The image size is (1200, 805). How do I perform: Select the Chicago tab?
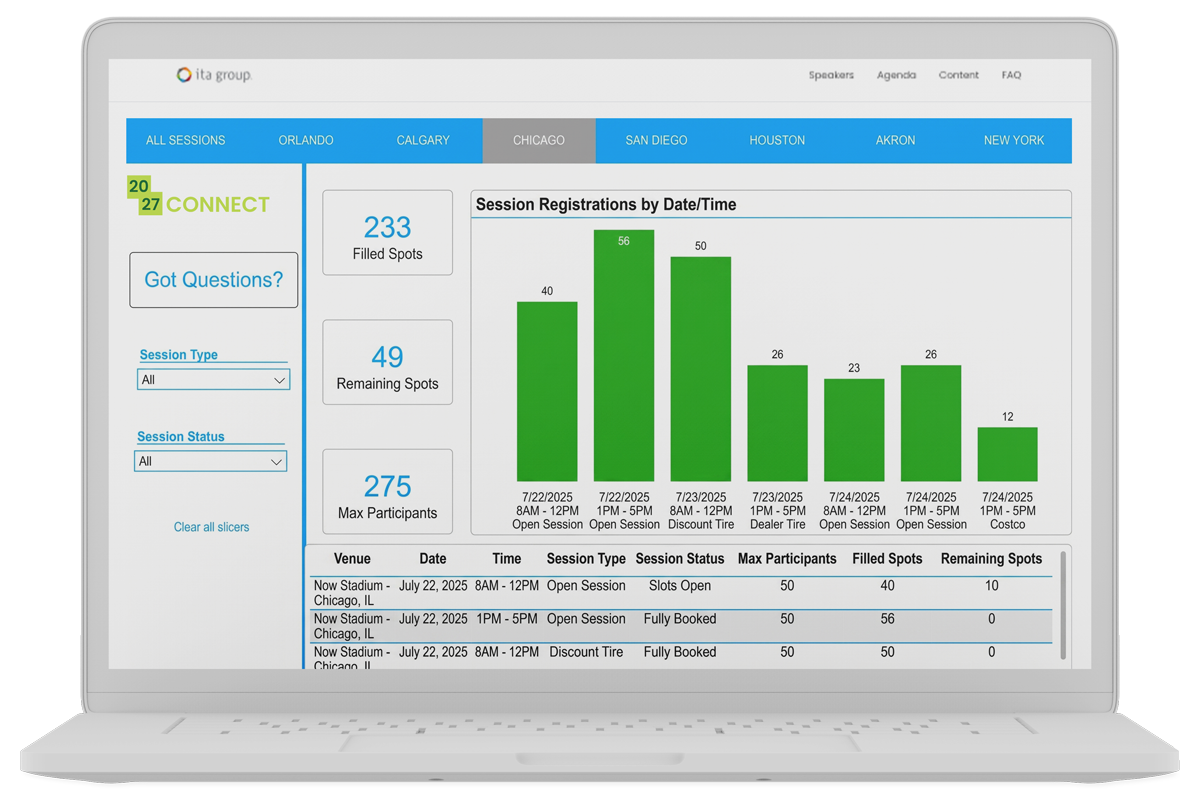click(539, 141)
